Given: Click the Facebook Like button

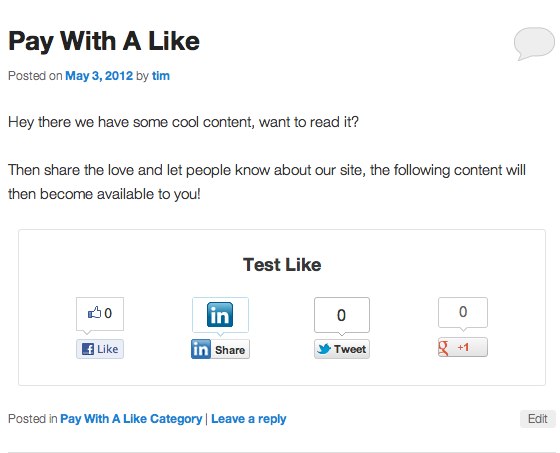Looking at the screenshot, I should point(100,349).
